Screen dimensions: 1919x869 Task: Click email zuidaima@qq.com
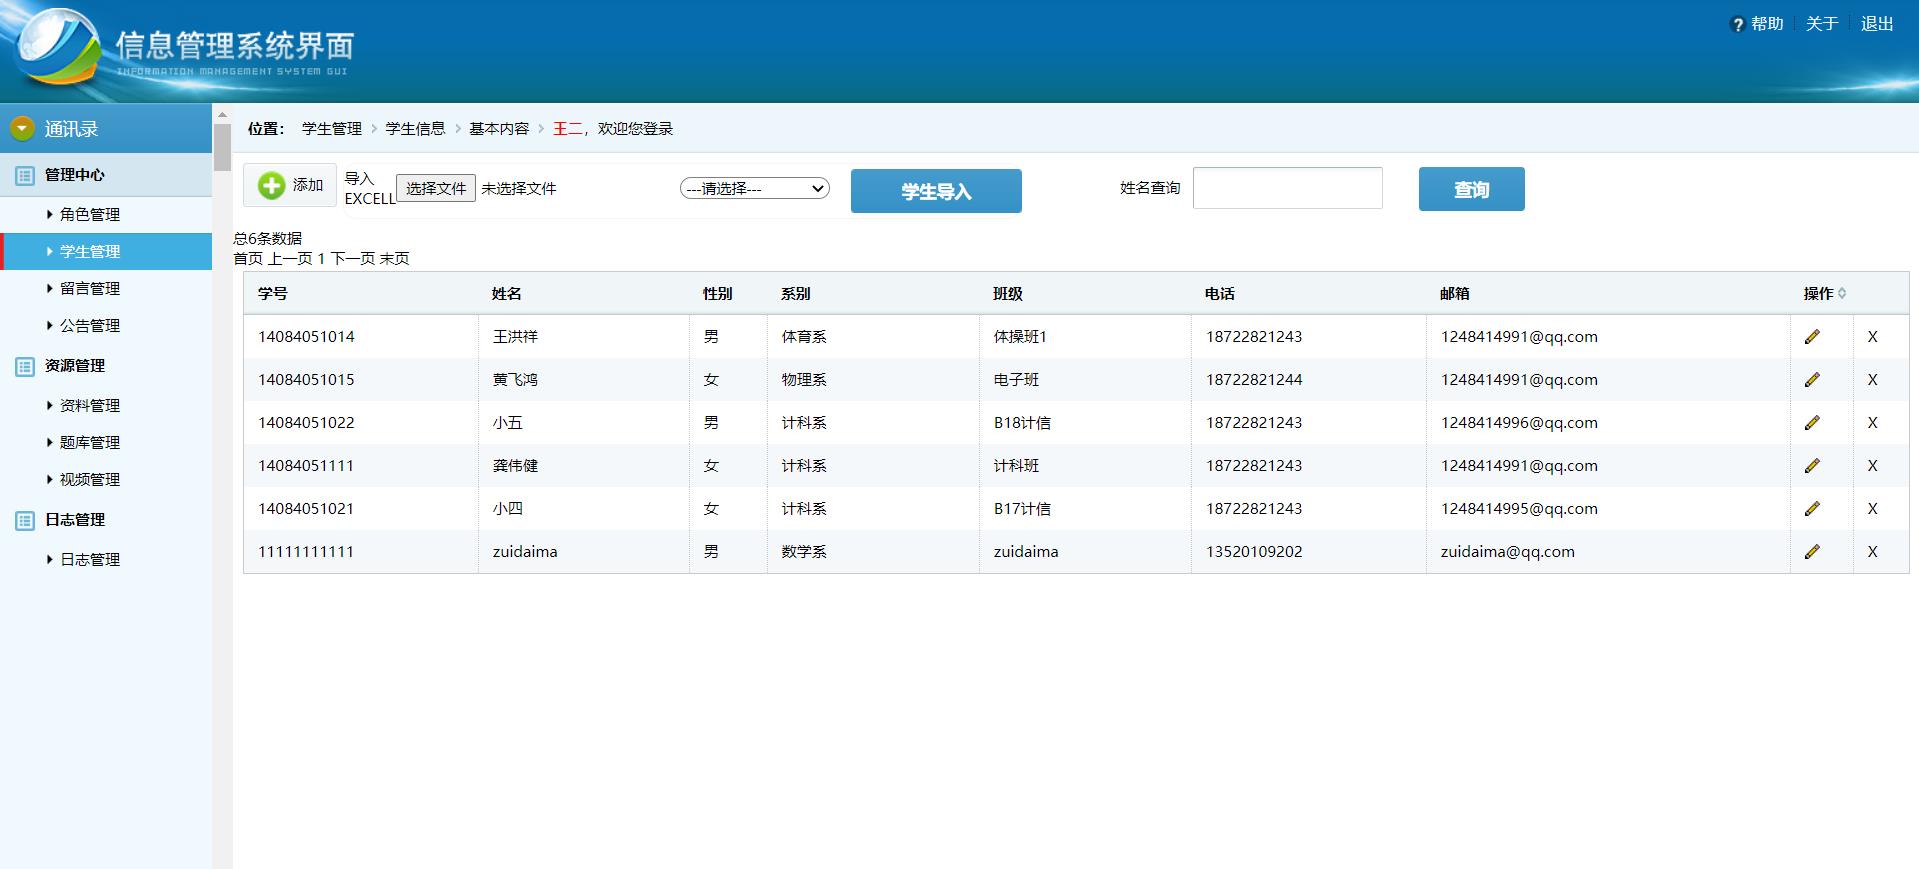[1507, 552]
